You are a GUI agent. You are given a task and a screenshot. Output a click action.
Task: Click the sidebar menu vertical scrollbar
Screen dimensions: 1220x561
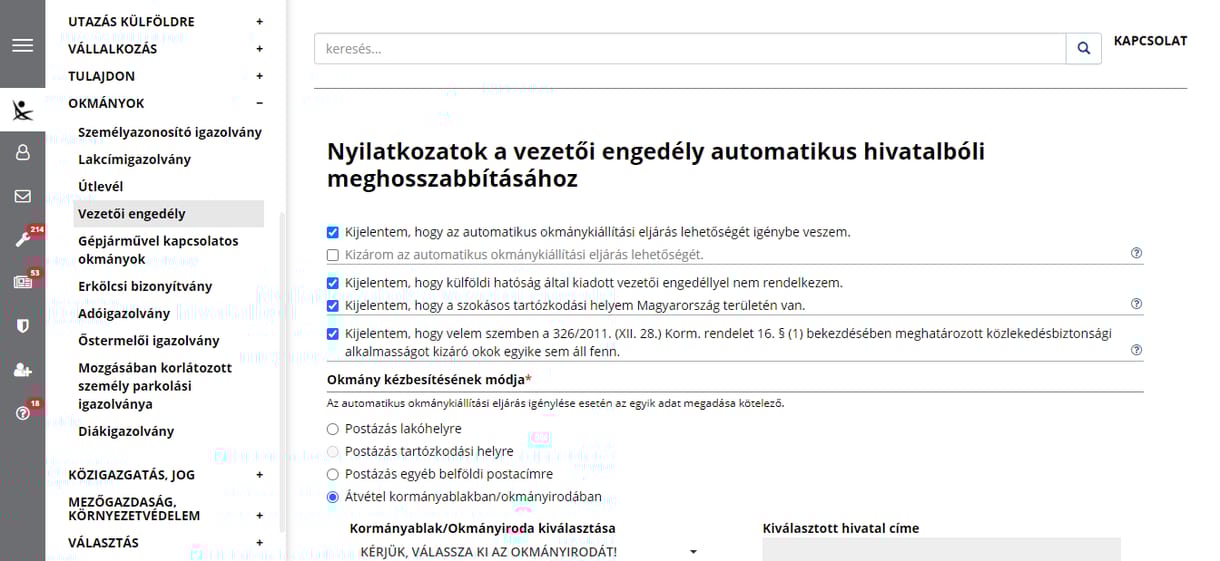(x=282, y=370)
